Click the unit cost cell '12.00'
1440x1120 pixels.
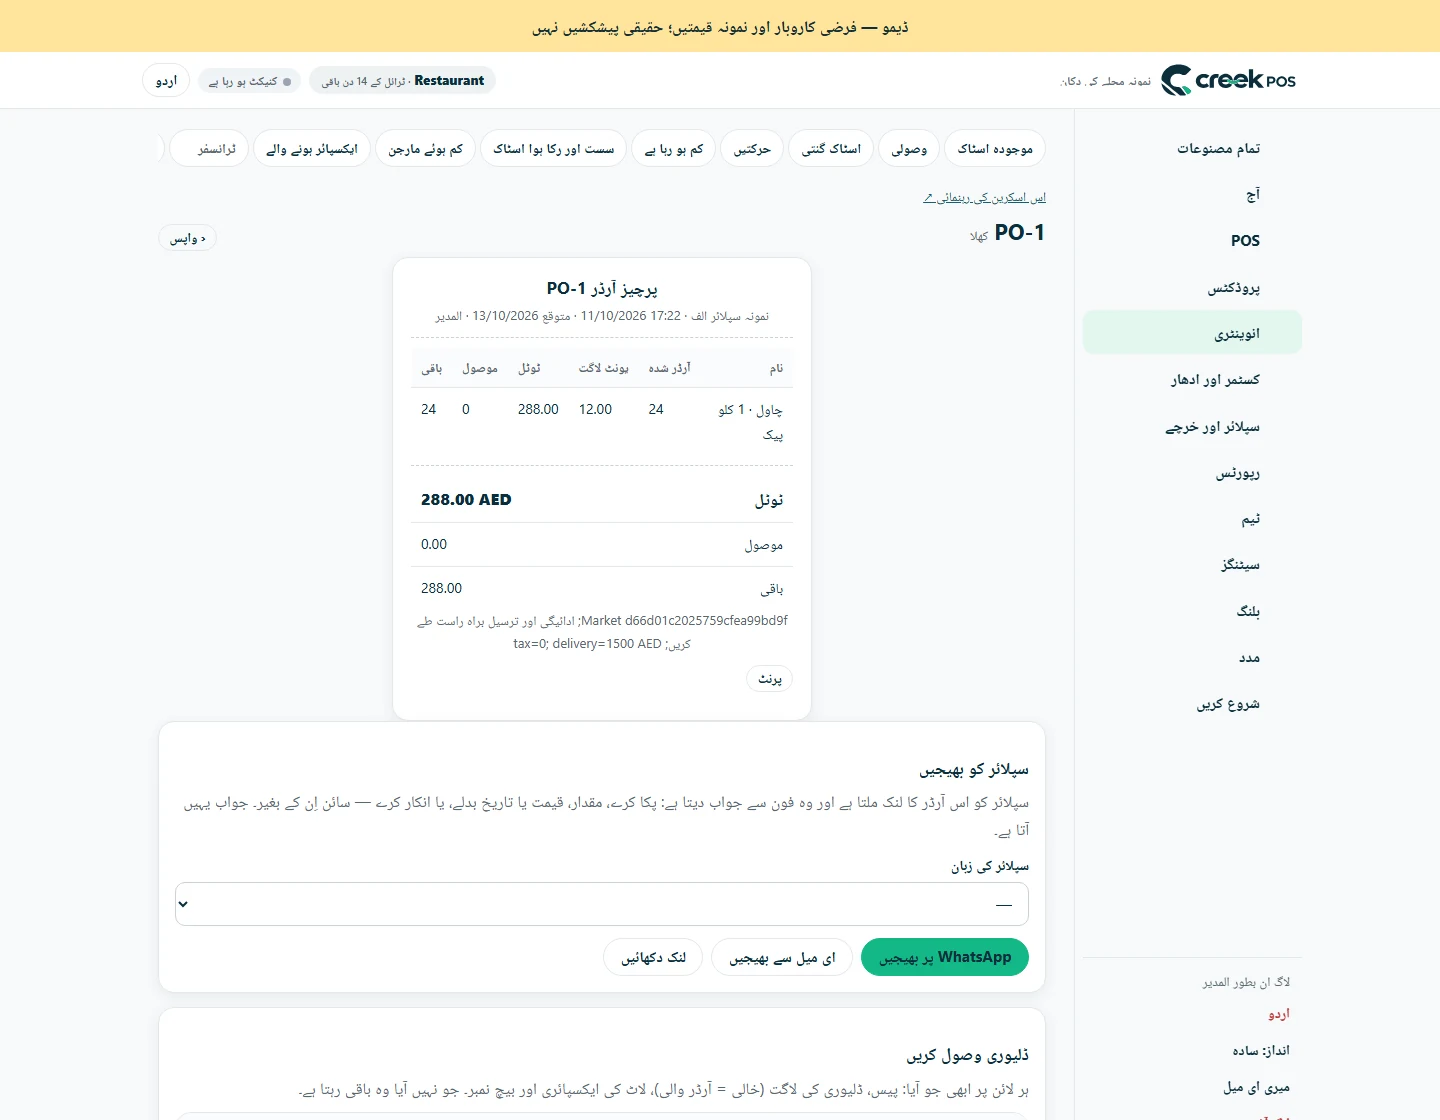click(x=595, y=409)
